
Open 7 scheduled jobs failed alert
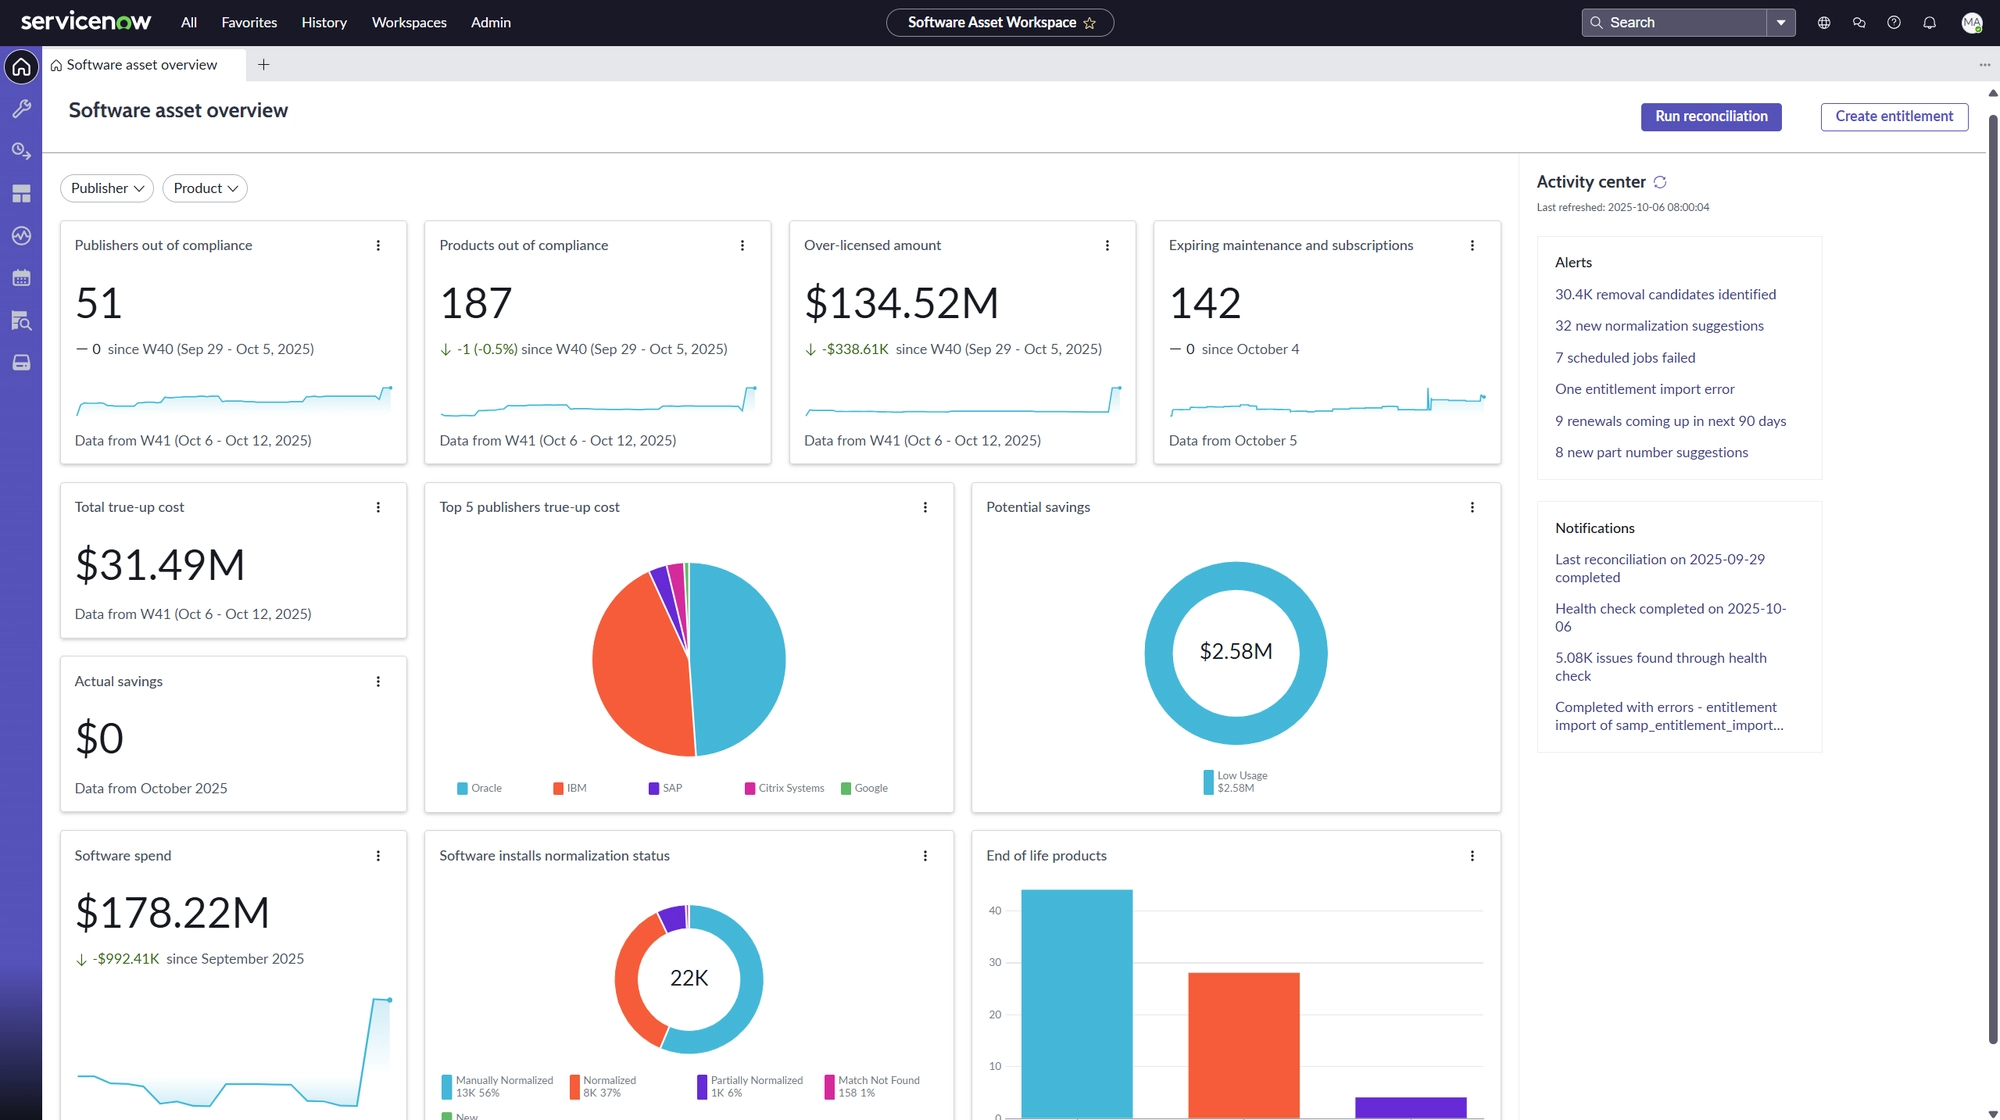1625,358
